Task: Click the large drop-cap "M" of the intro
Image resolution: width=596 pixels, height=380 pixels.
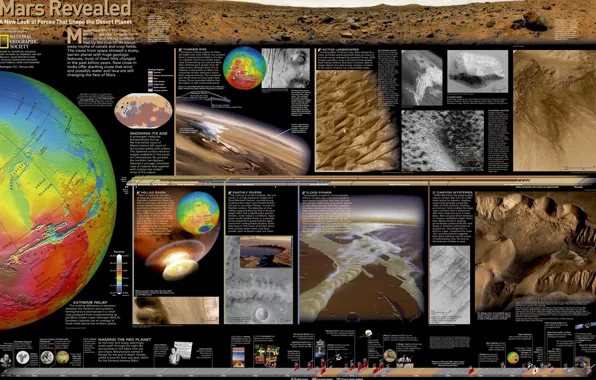Action: 74,36
